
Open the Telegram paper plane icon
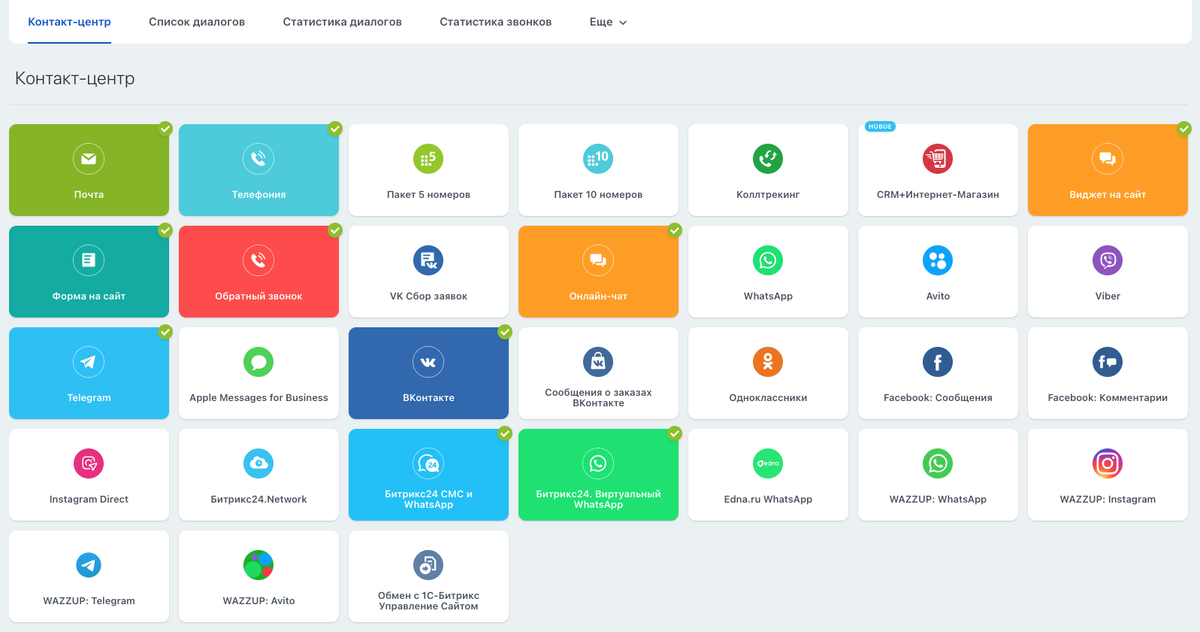pyautogui.click(x=88, y=362)
